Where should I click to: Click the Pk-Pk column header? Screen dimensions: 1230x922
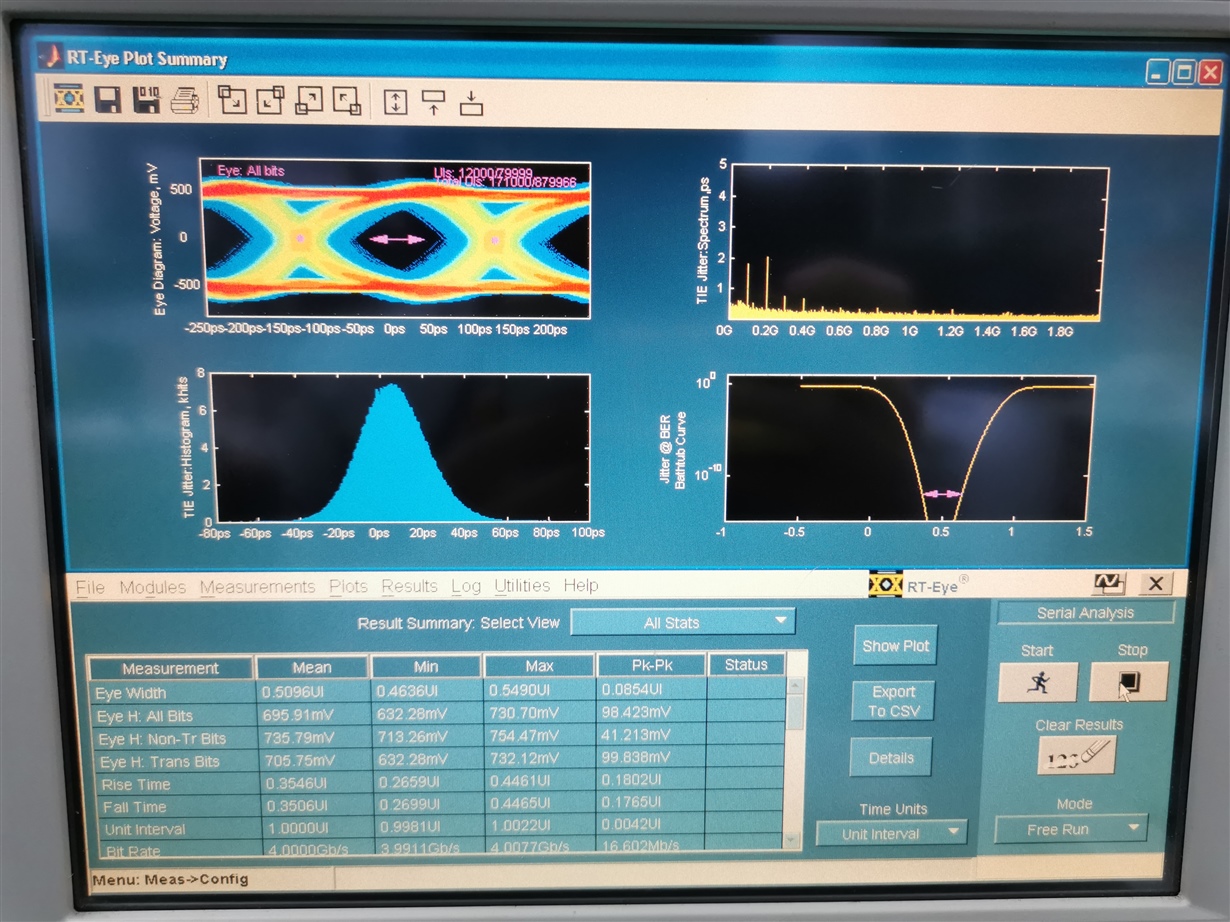click(651, 665)
